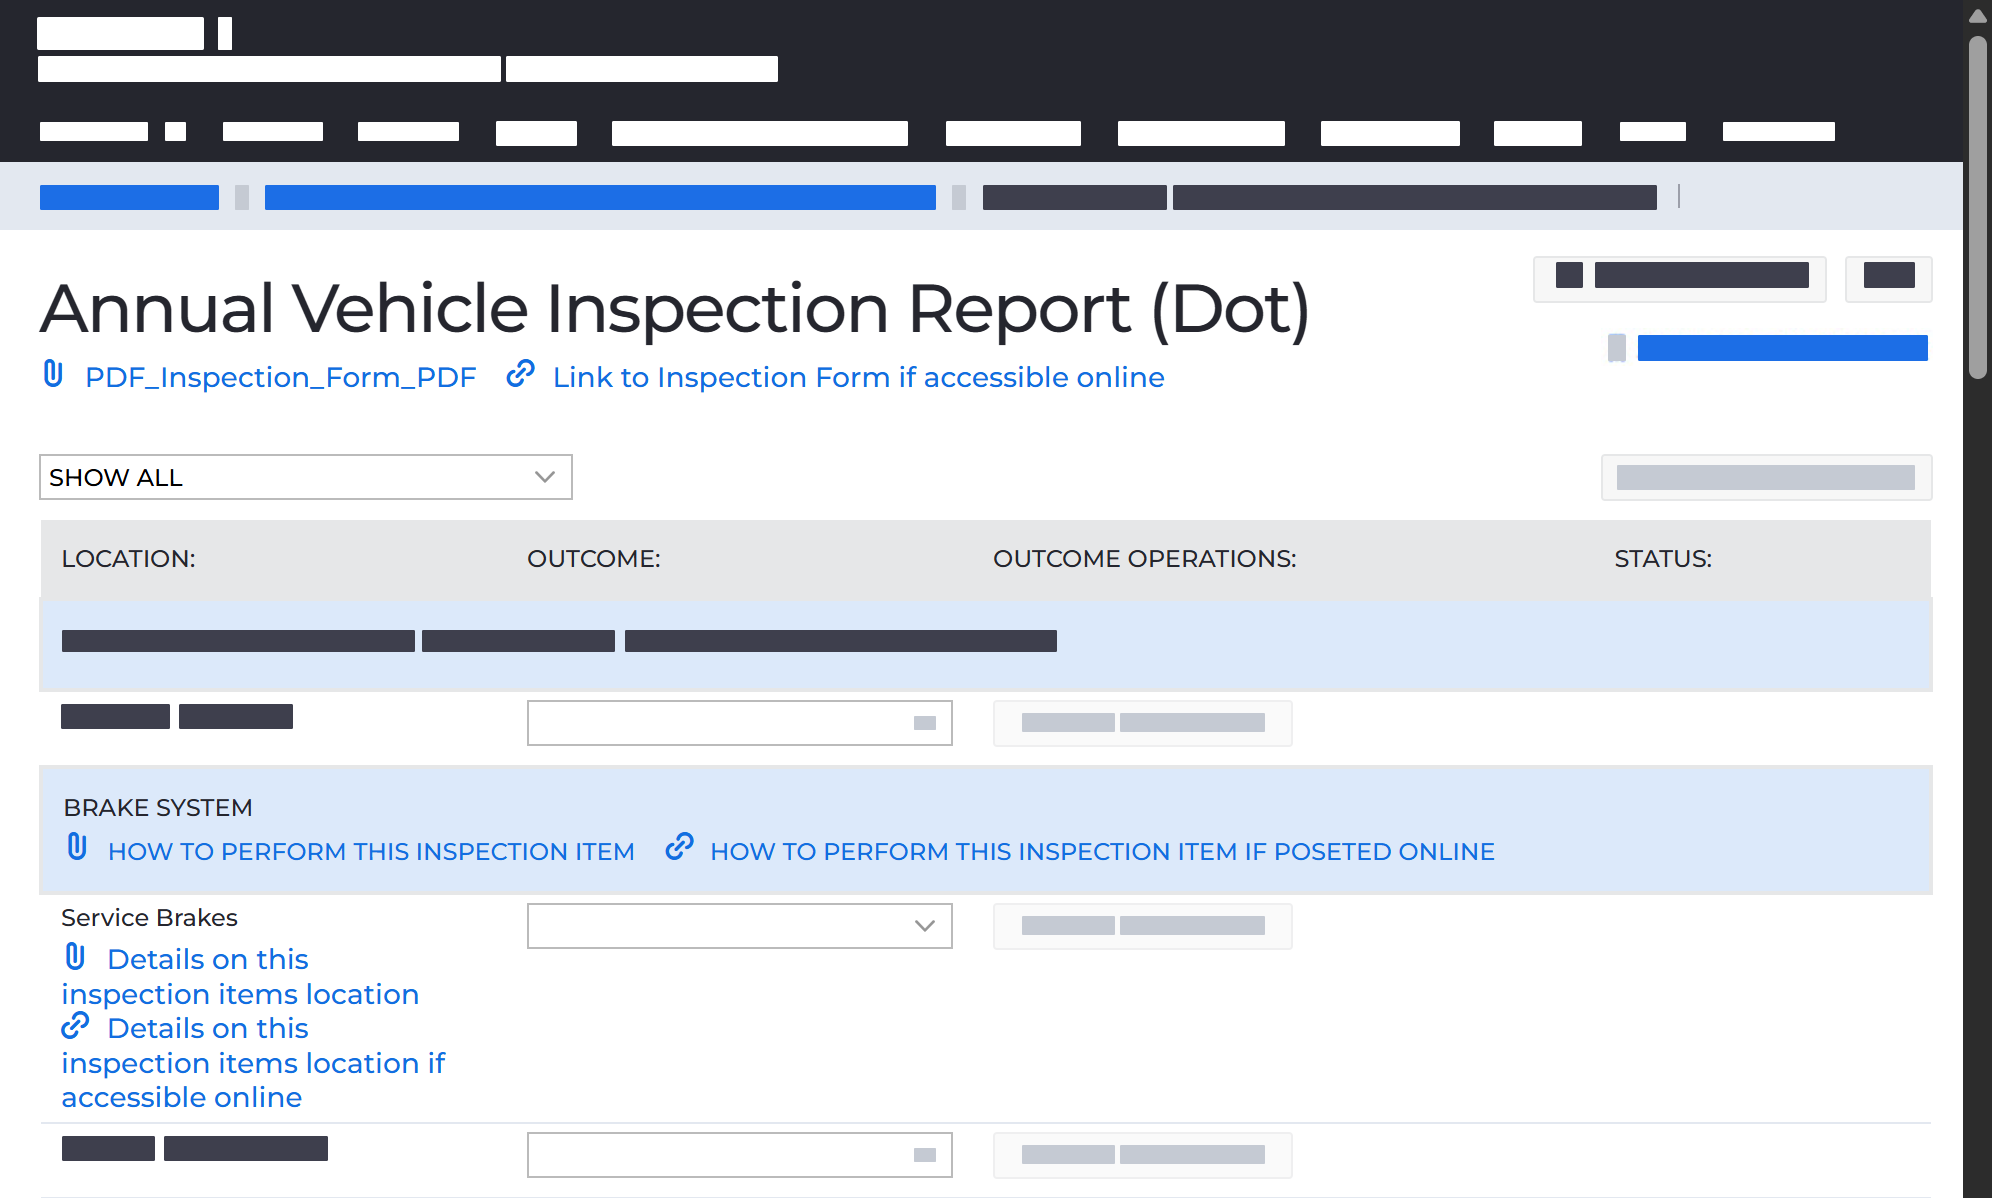Click the chevron in Service Brakes outcome dropdown
The image size is (1992, 1198).
tap(925, 926)
